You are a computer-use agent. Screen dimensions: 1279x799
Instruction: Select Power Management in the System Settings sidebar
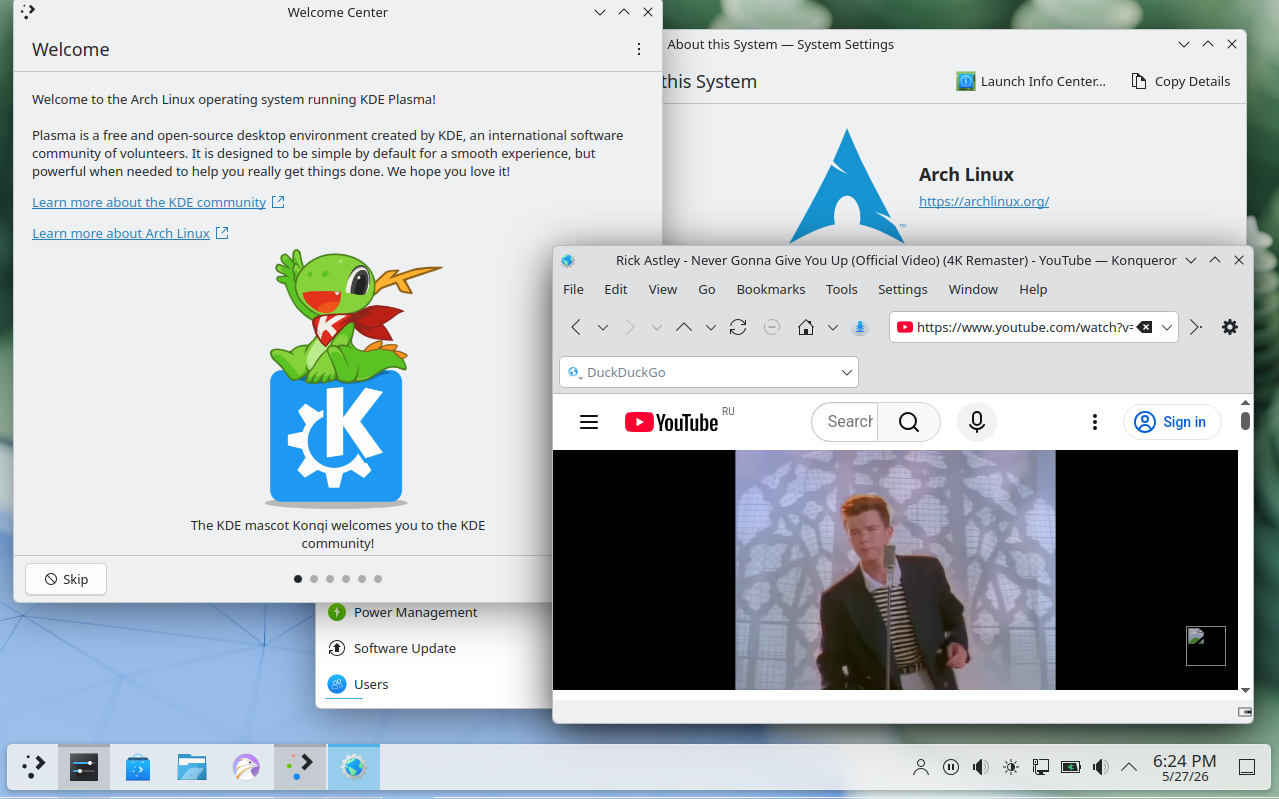[416, 612]
